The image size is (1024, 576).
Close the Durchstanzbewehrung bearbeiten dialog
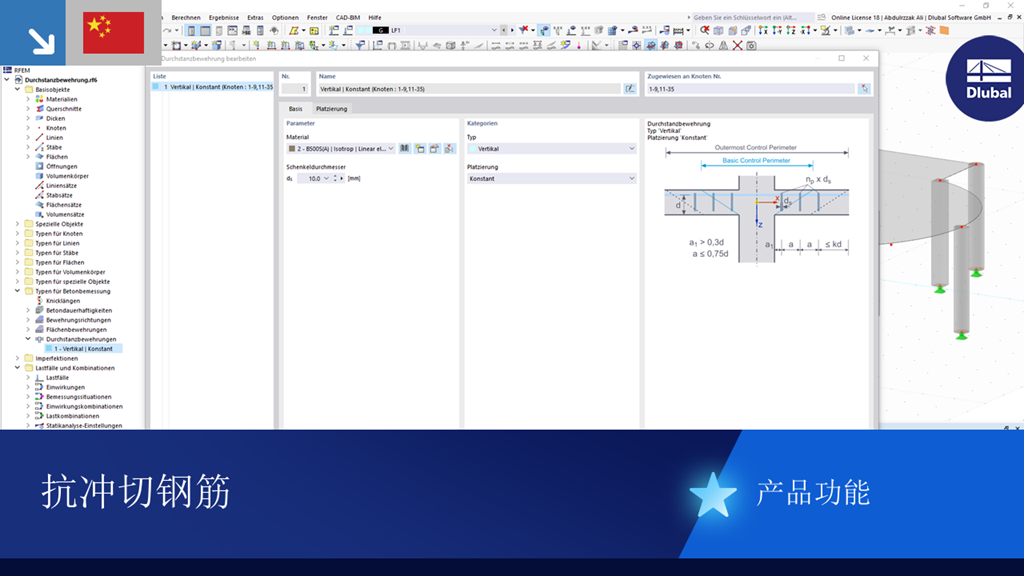pyautogui.click(x=866, y=58)
